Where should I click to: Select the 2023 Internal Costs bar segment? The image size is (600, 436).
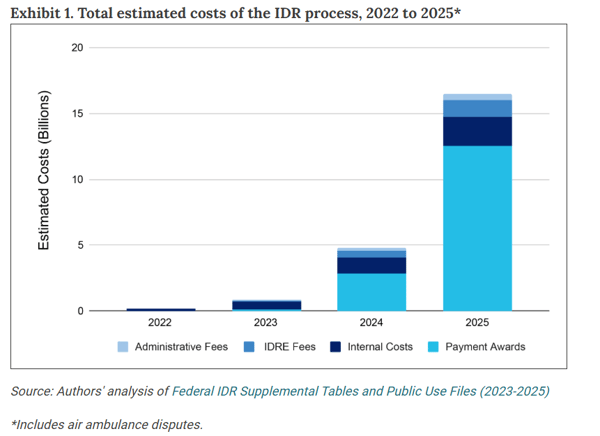click(x=266, y=305)
